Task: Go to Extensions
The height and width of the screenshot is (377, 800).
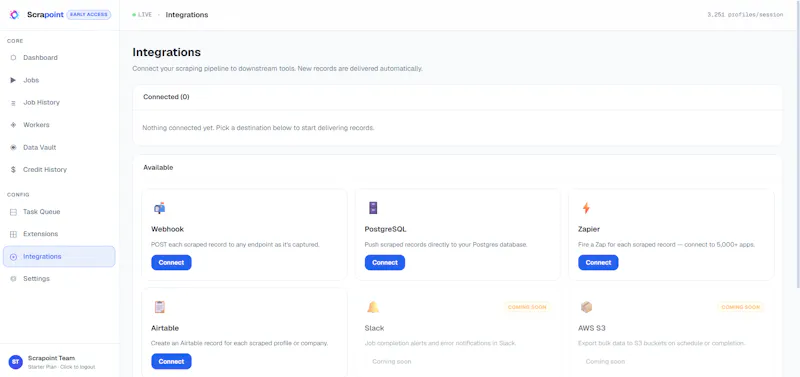Action: click(59, 234)
